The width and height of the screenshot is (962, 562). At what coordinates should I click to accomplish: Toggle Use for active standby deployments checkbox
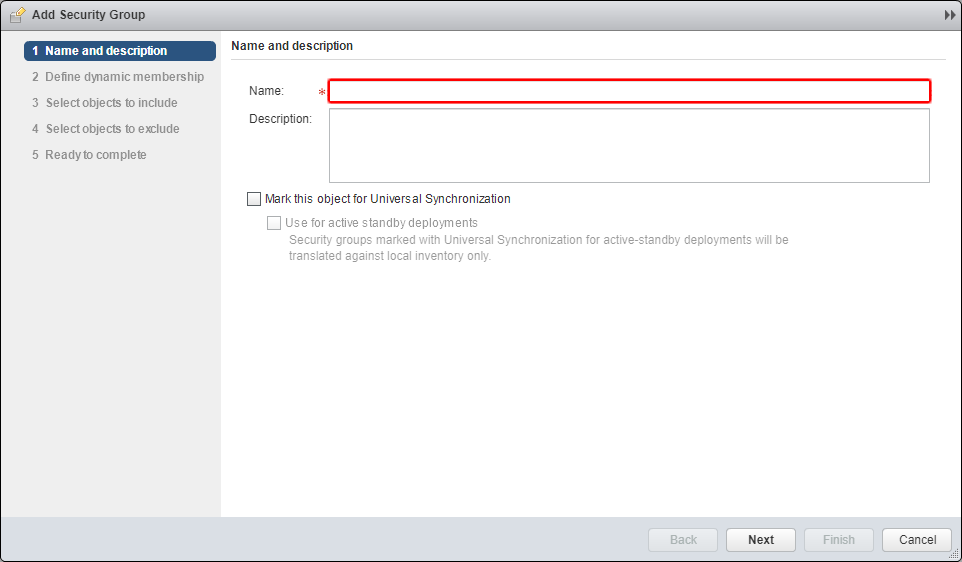click(274, 223)
